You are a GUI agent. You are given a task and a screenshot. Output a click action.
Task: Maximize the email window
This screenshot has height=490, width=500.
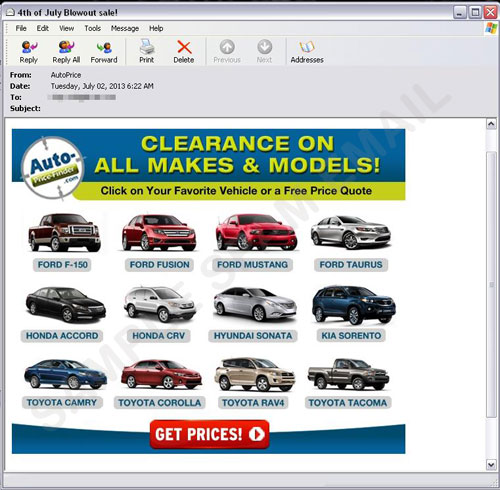click(x=475, y=13)
